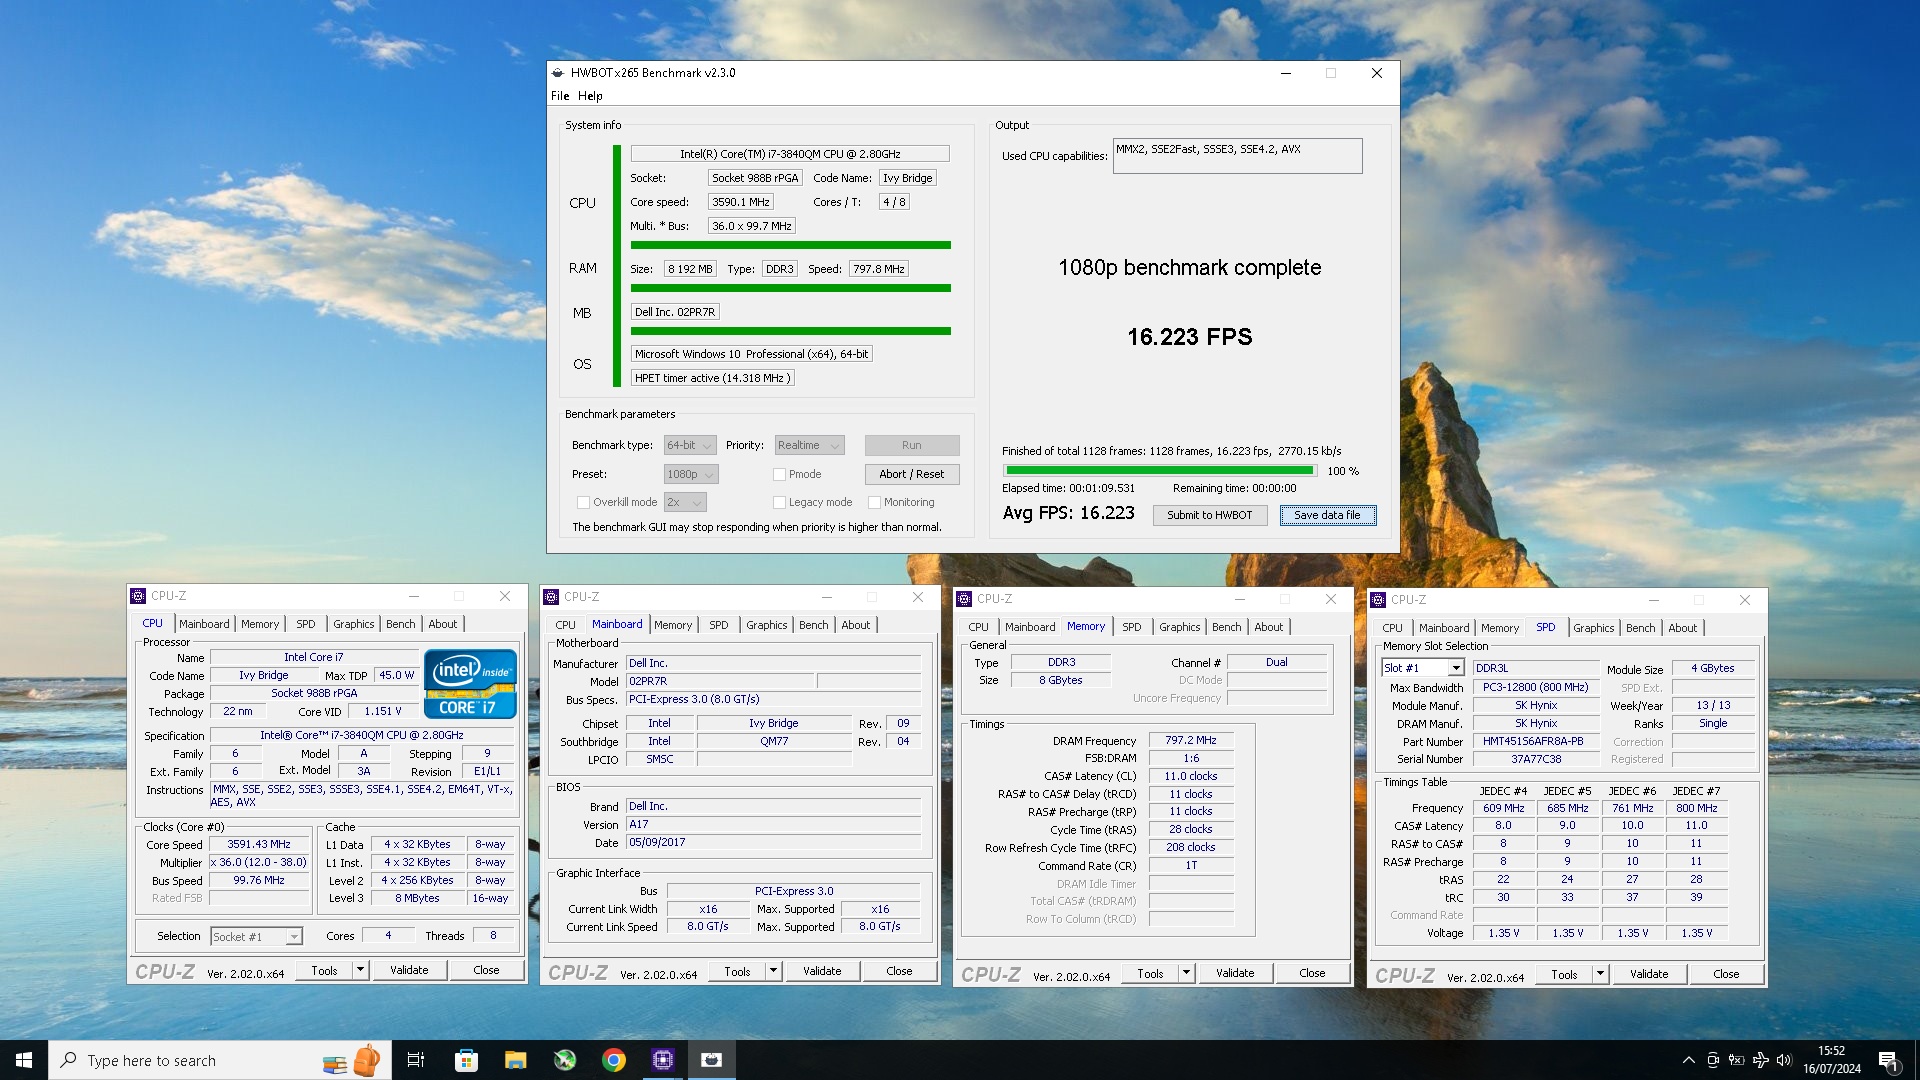Screen dimensions: 1920x1080
Task: Open search highlights books and backpack icon
Action: 352,1060
